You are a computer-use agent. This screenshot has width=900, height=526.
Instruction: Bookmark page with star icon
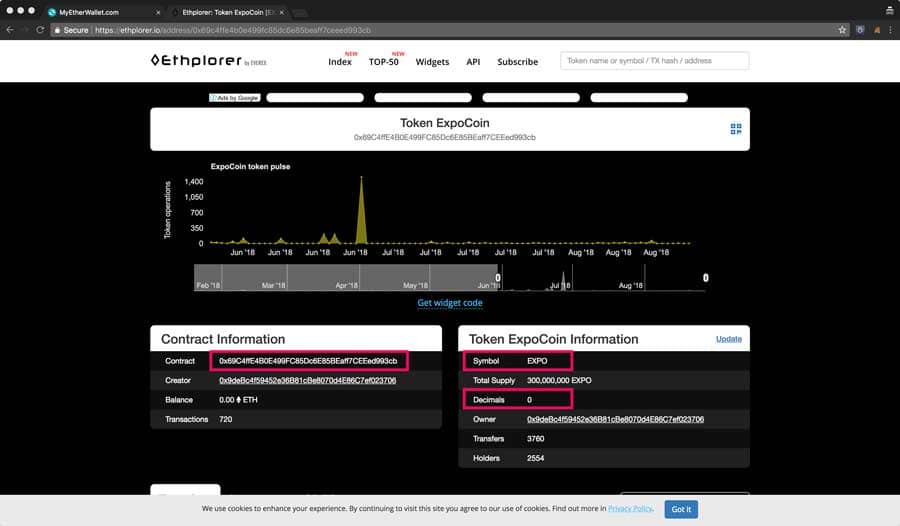click(x=842, y=30)
